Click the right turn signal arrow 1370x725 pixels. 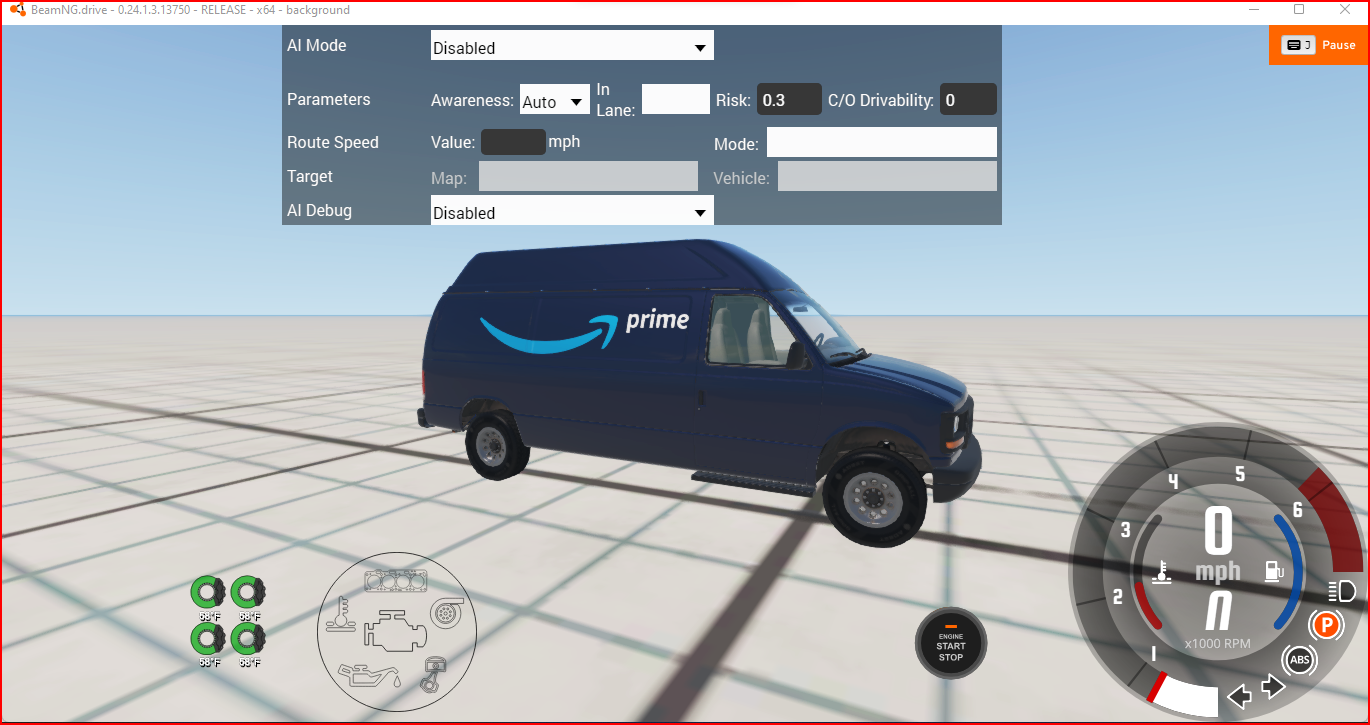point(1274,687)
